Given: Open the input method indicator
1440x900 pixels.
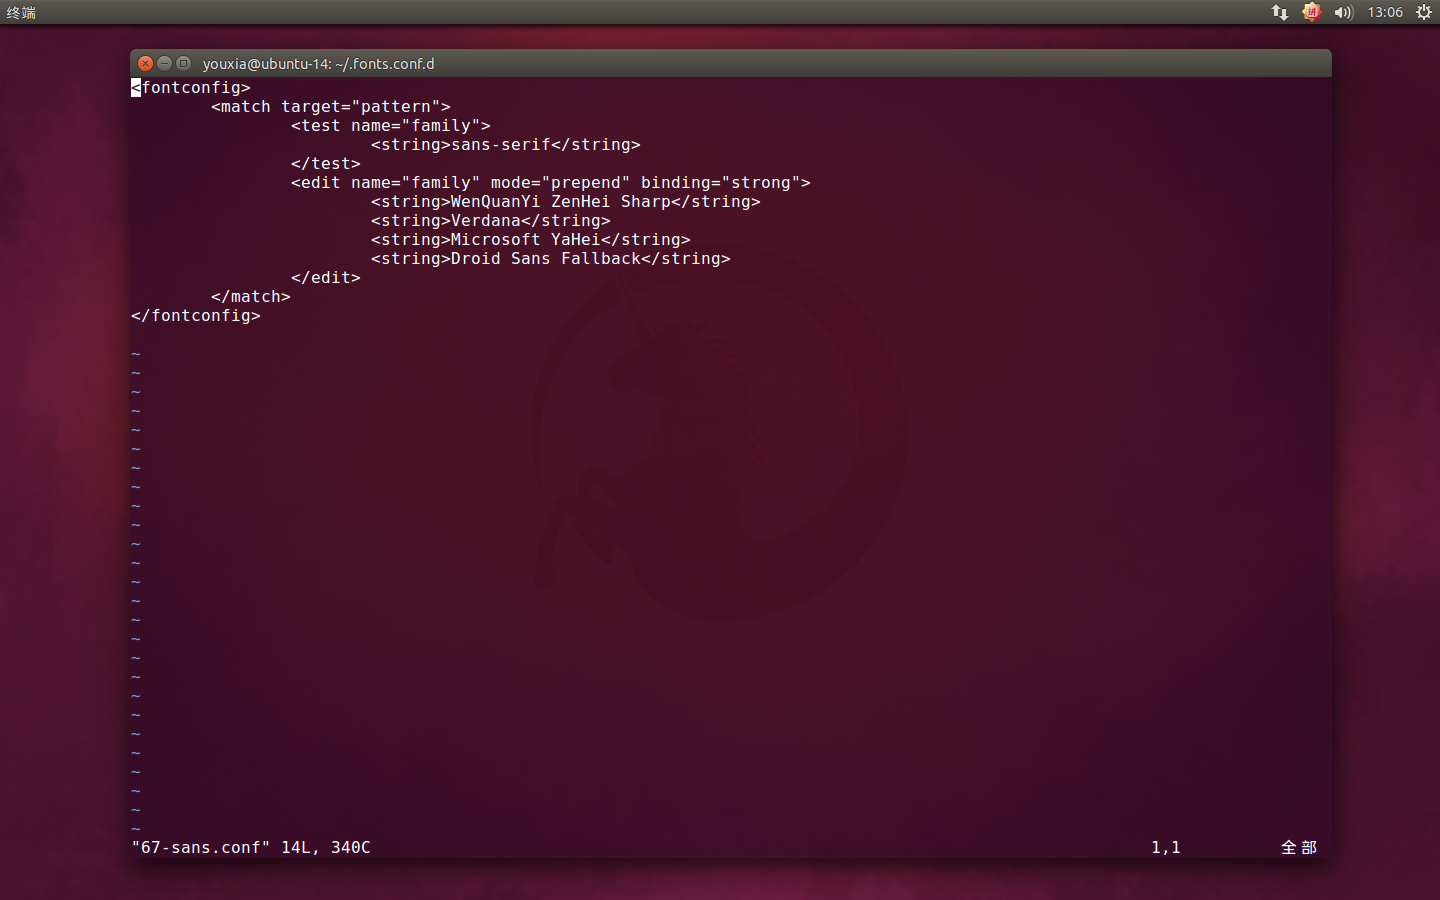Looking at the screenshot, I should click(1311, 12).
